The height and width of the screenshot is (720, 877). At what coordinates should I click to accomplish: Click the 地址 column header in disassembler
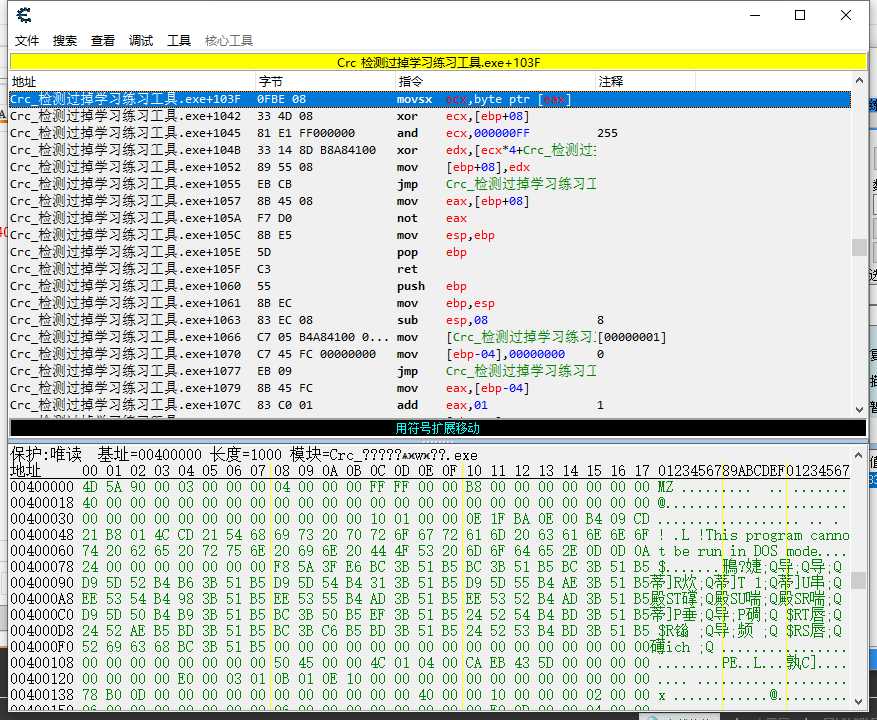pos(132,81)
